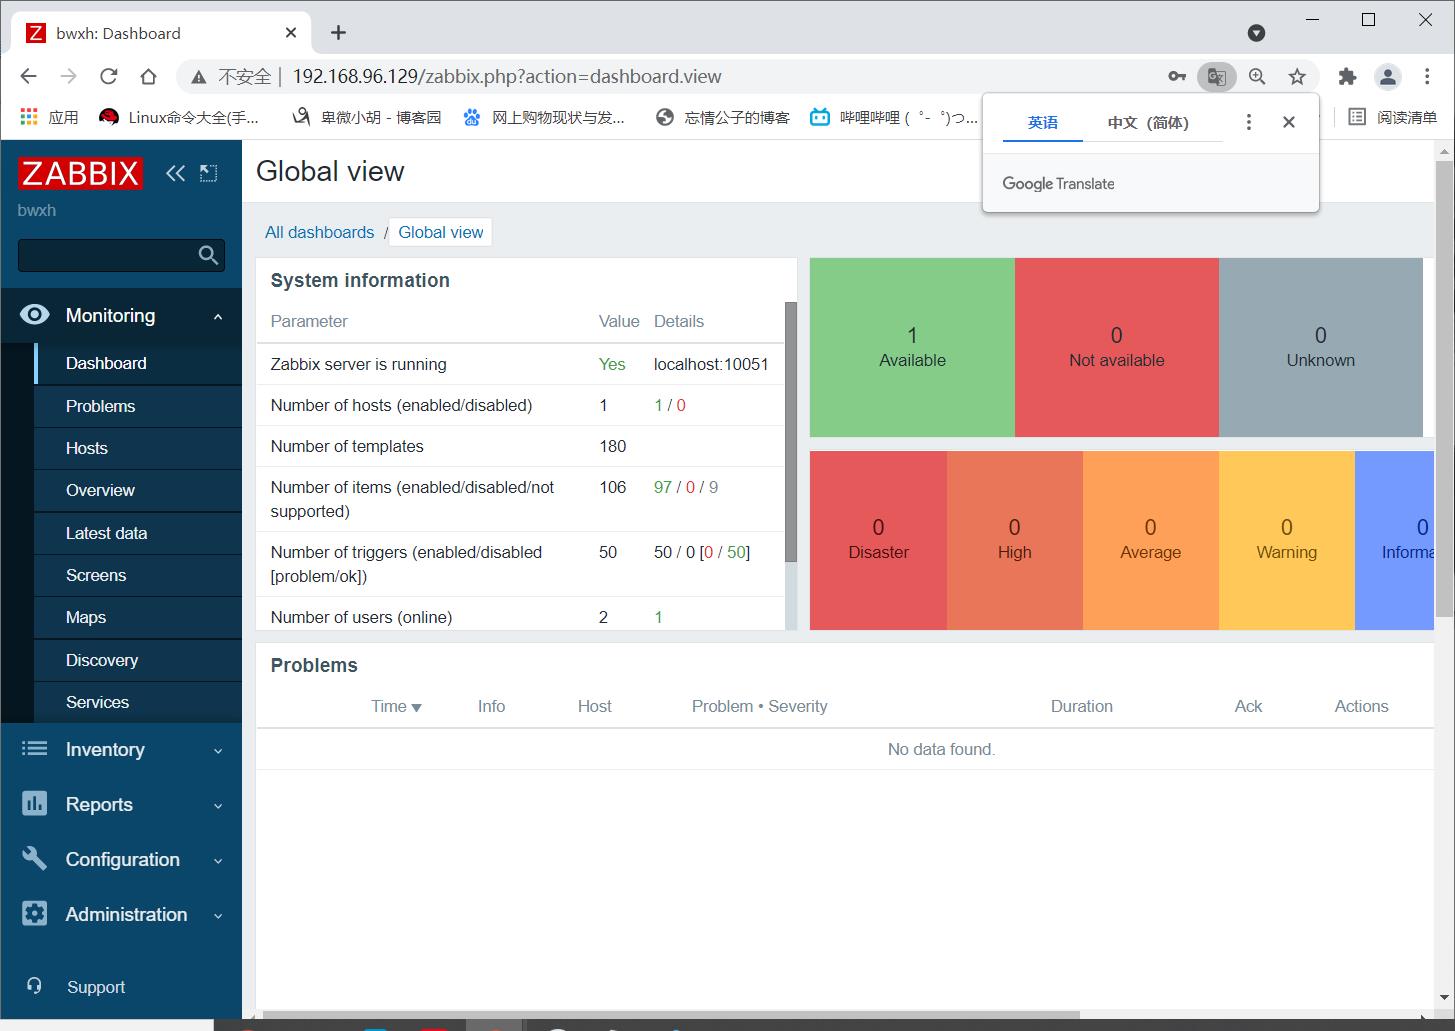Open the Linux命令大全 bookmark
This screenshot has height=1031, width=1455.
tap(179, 117)
